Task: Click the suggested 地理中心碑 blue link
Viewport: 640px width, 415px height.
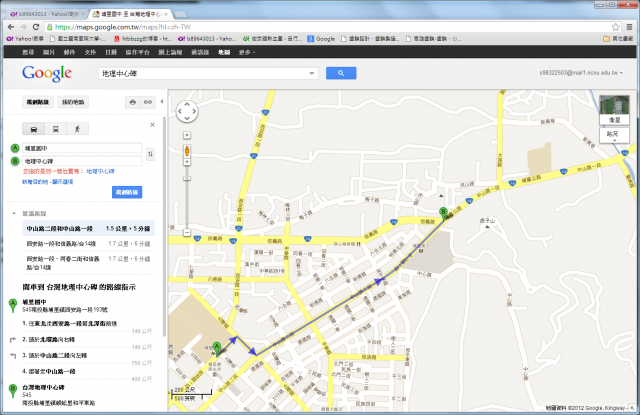Action: pos(100,171)
